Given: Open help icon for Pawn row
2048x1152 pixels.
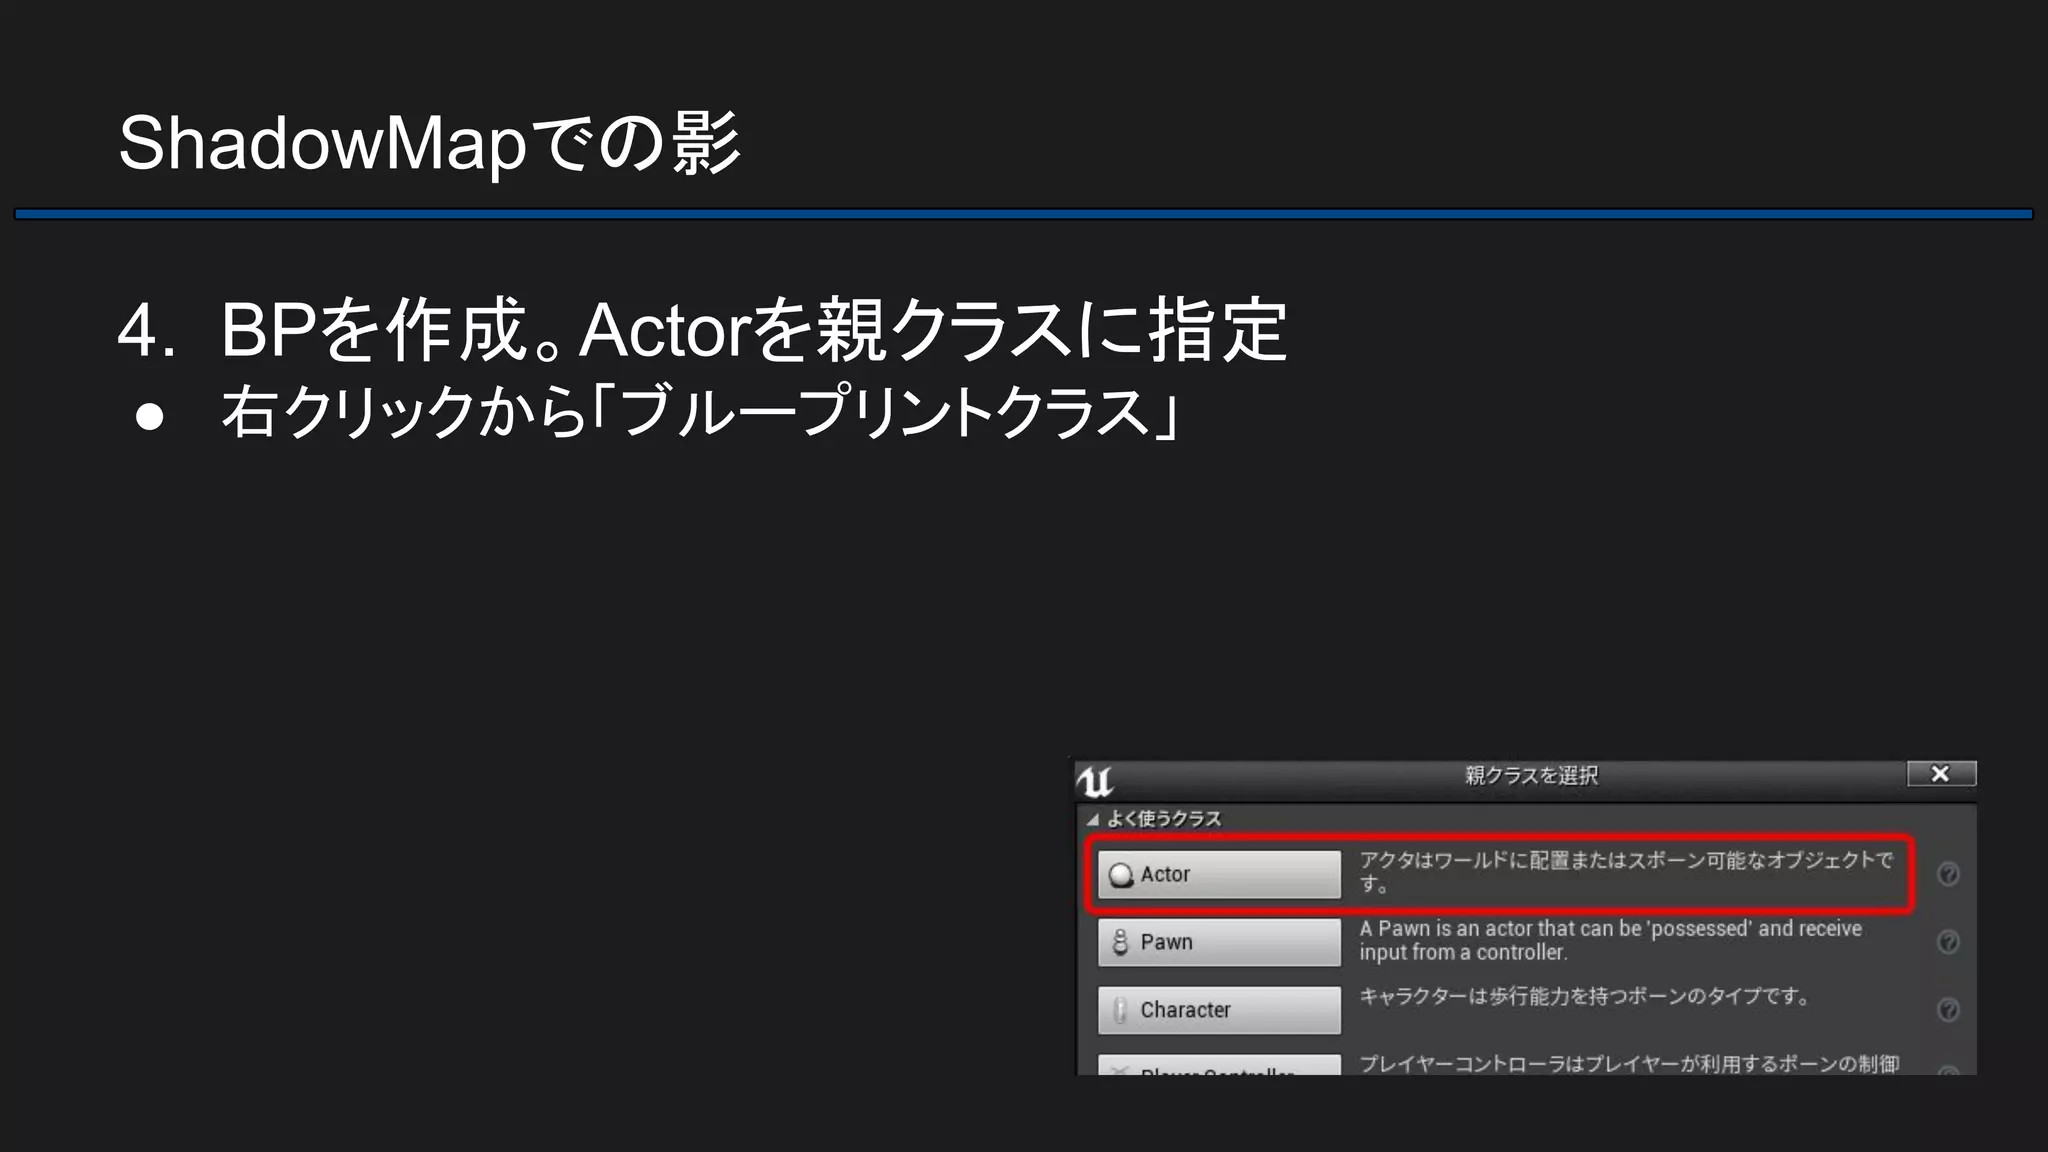Looking at the screenshot, I should (x=1948, y=942).
